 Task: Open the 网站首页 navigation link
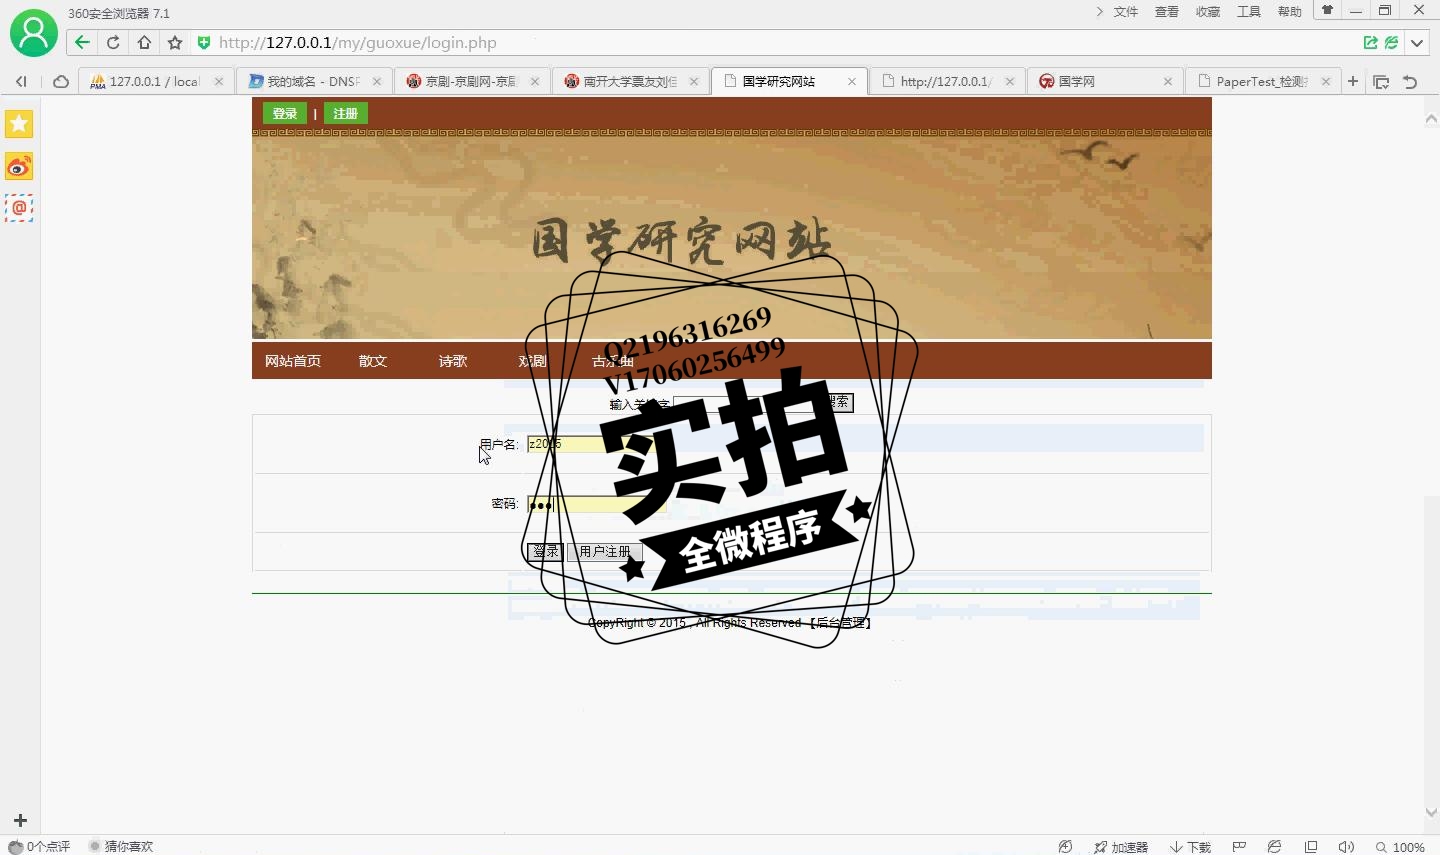click(x=293, y=361)
